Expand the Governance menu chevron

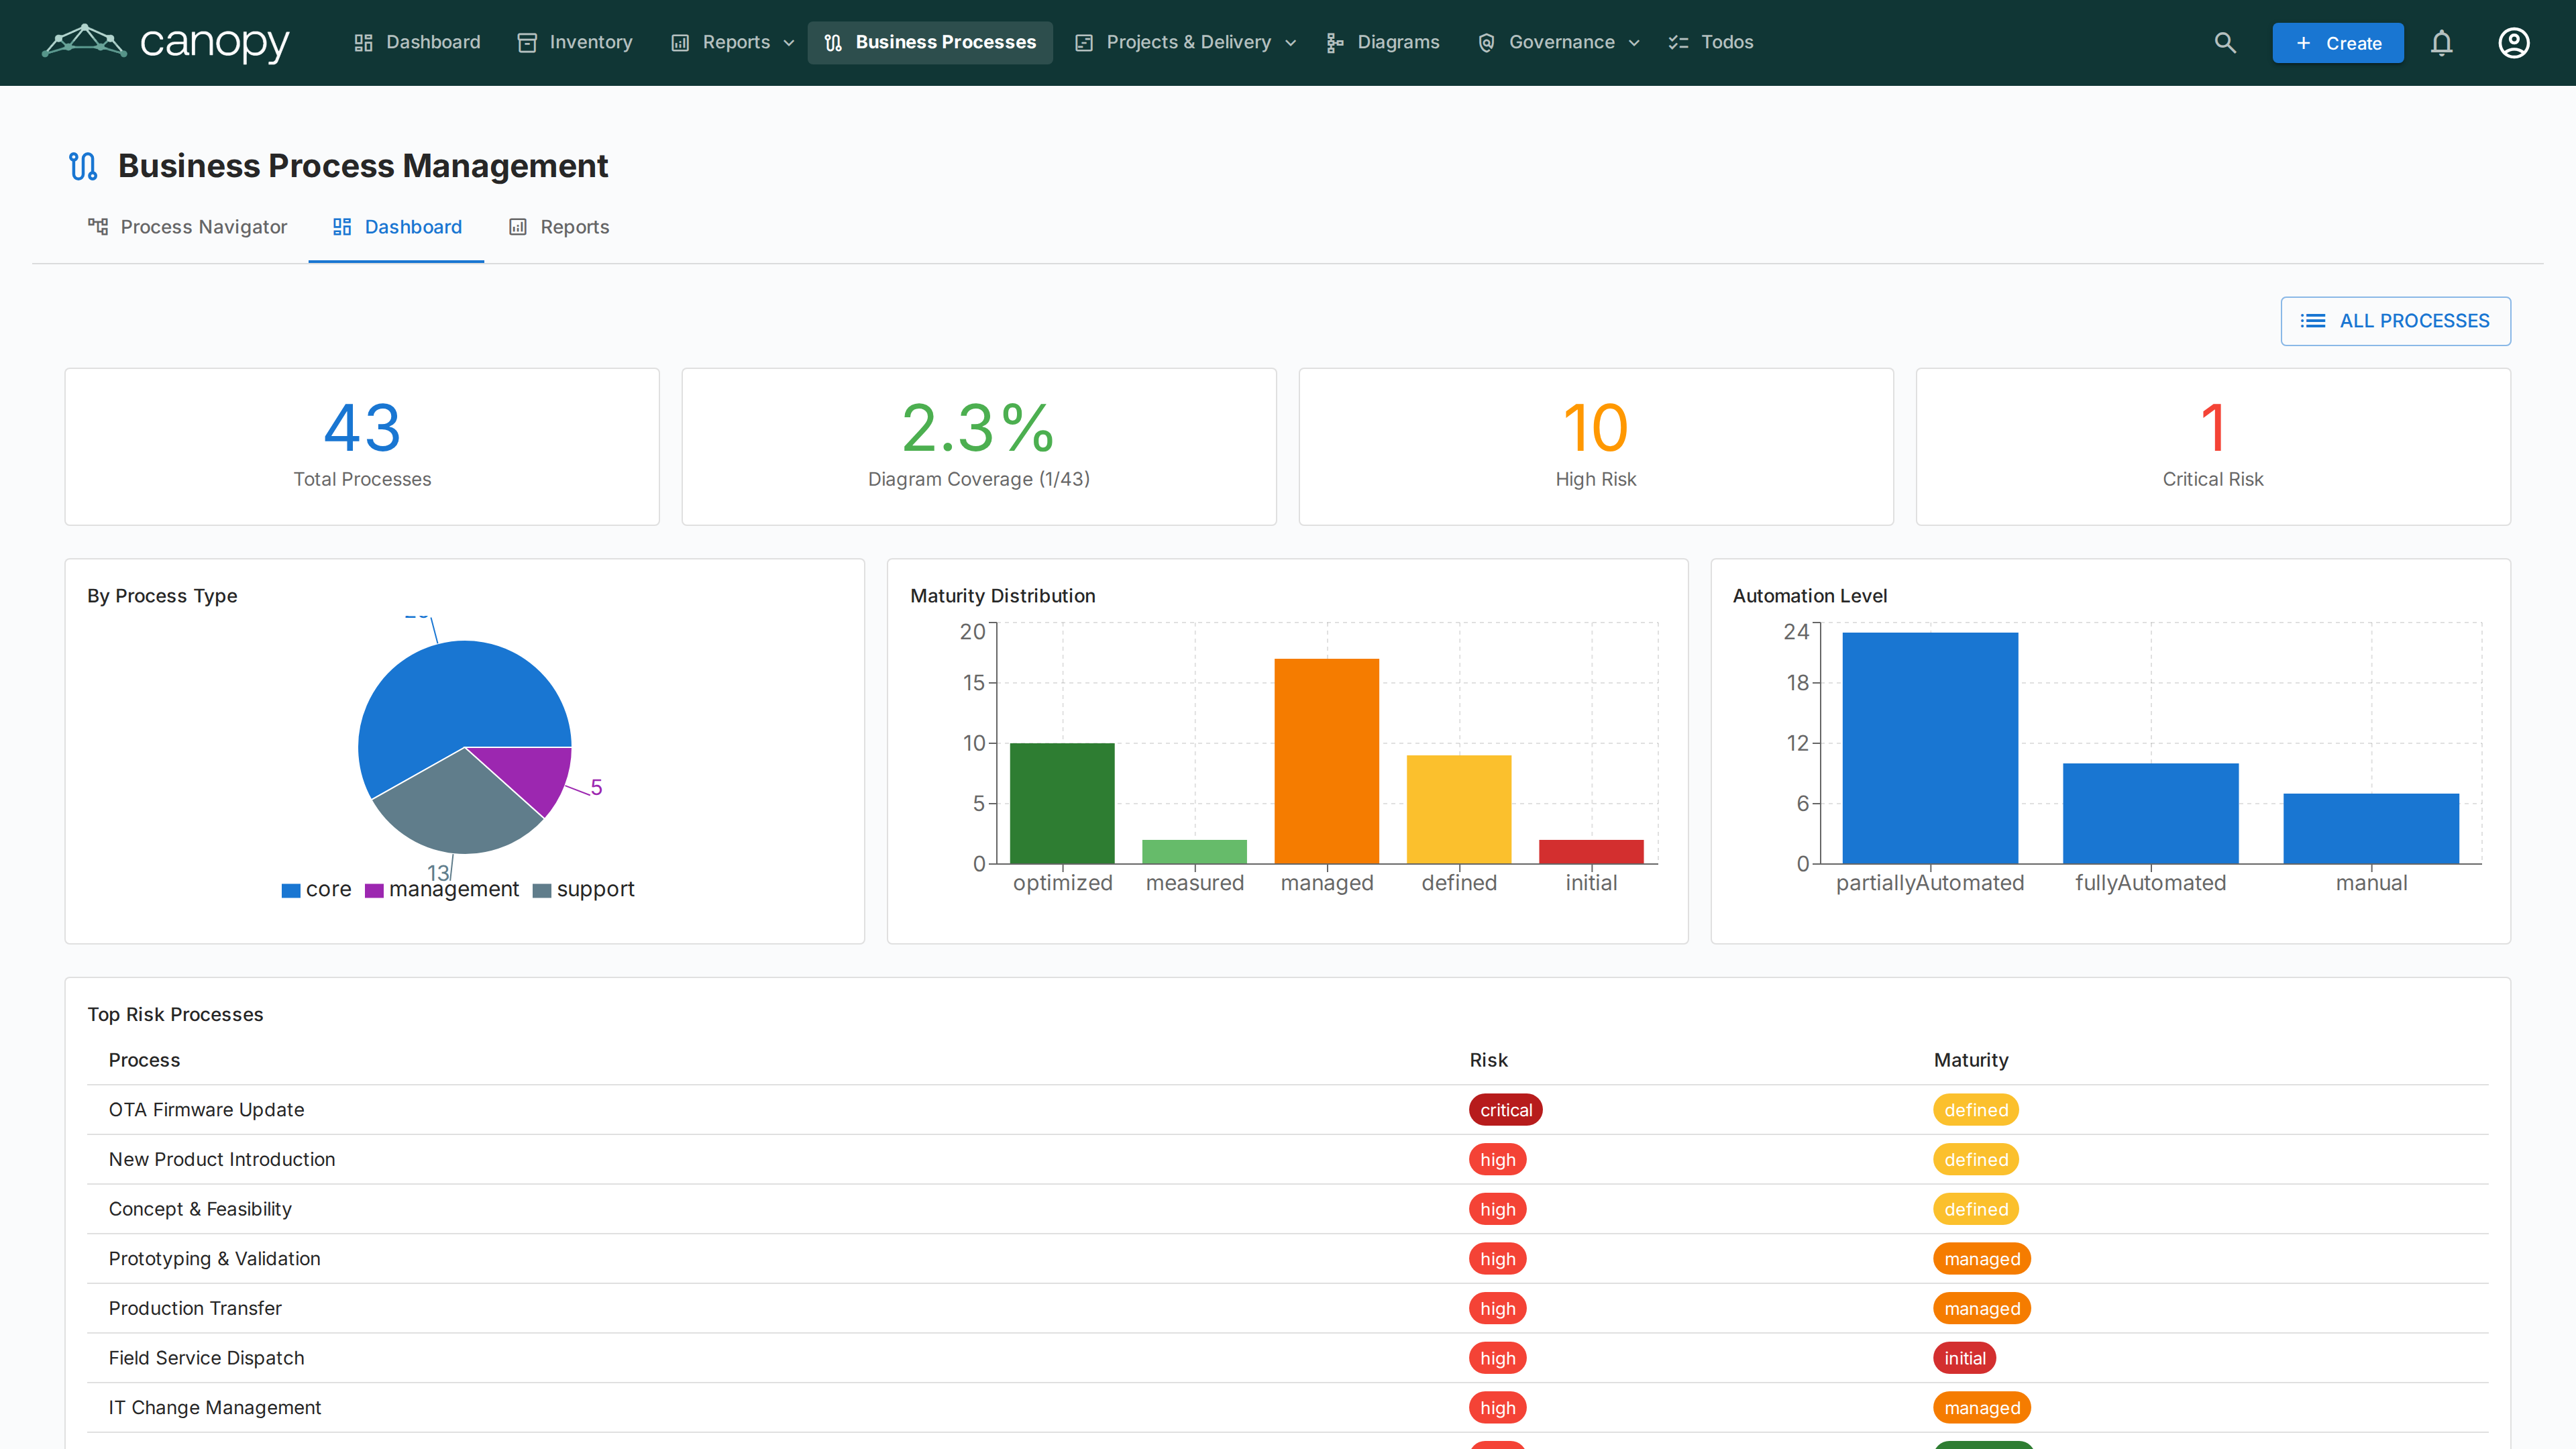[x=1634, y=43]
